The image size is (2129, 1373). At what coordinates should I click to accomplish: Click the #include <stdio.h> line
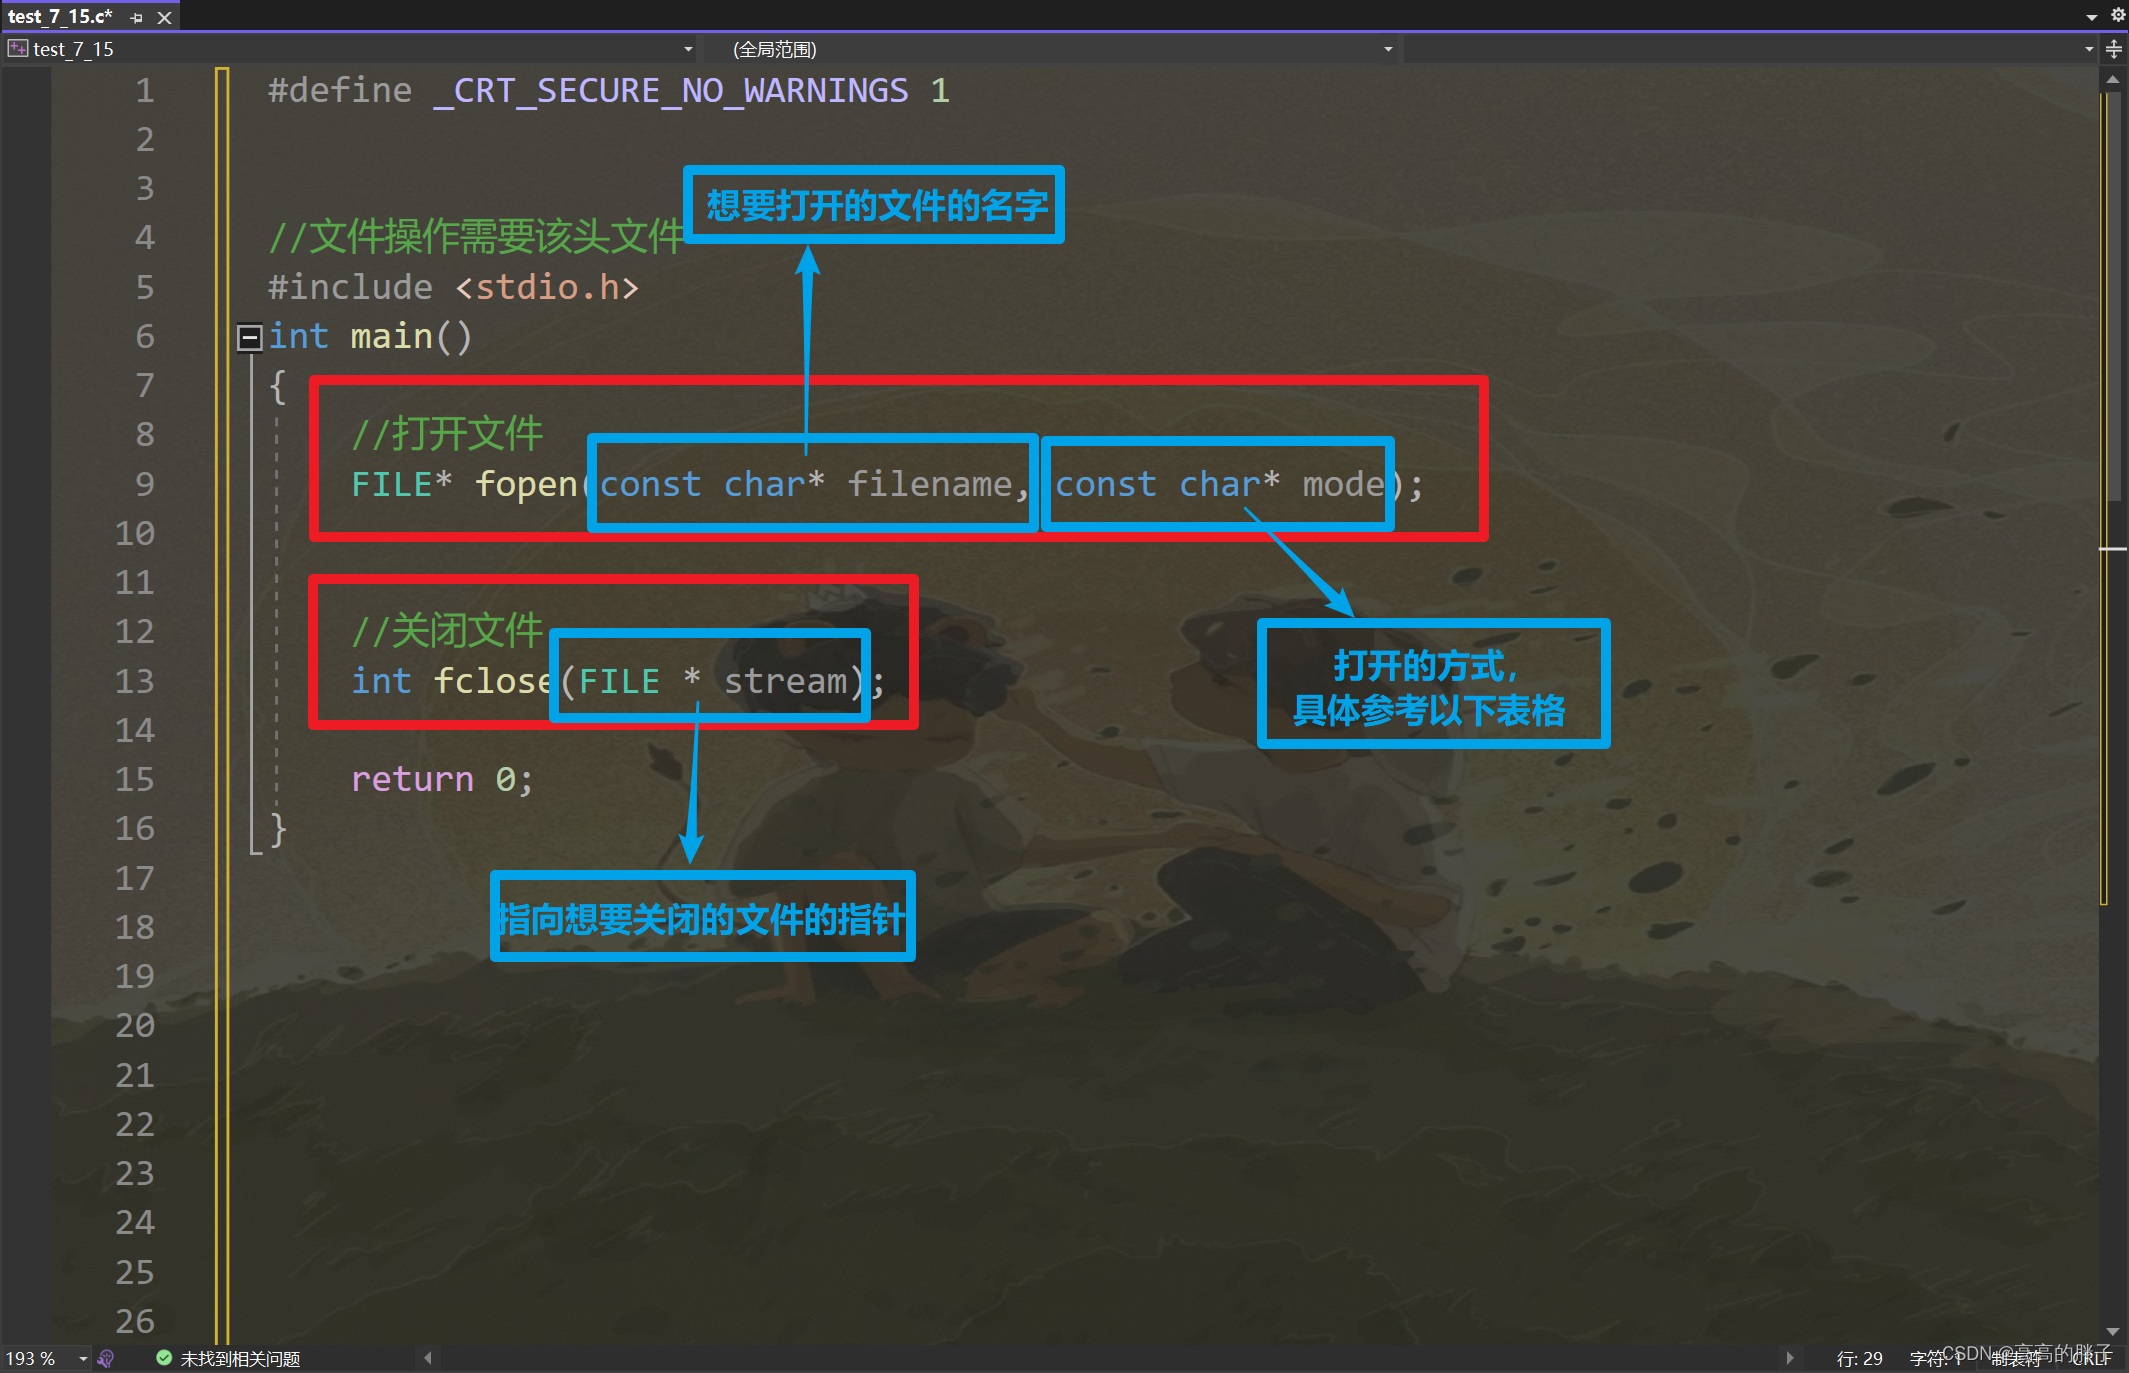click(453, 288)
